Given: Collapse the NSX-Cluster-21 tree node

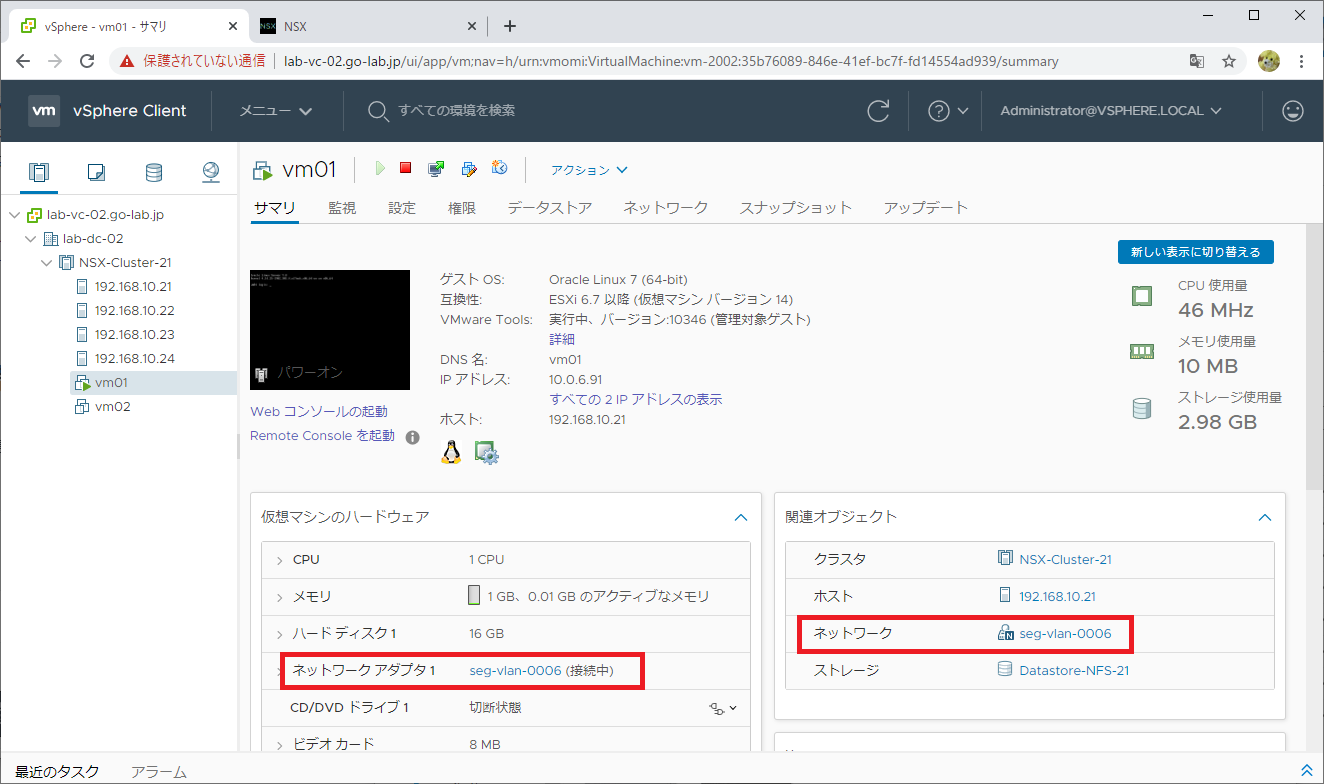Looking at the screenshot, I should pyautogui.click(x=46, y=263).
